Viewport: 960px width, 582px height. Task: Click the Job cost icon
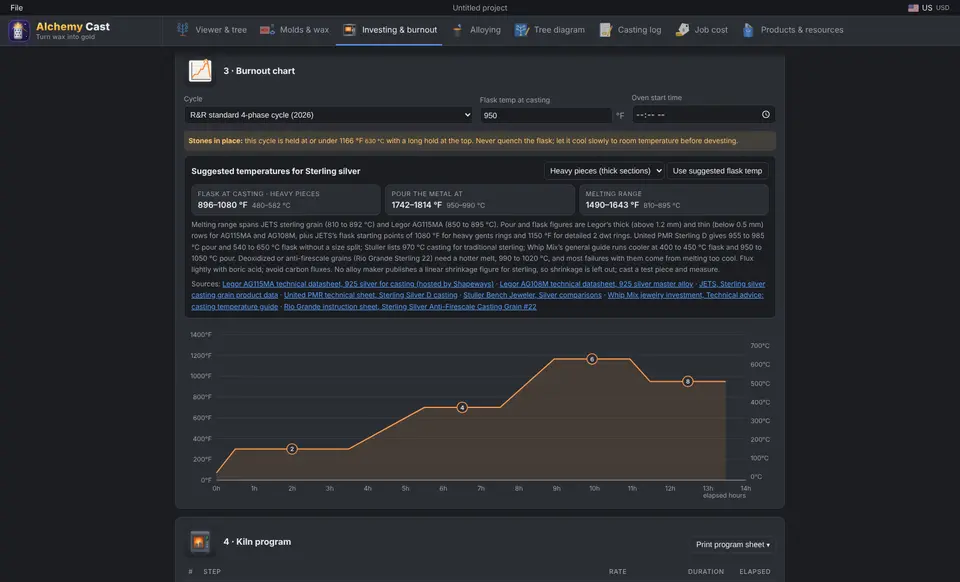682,29
